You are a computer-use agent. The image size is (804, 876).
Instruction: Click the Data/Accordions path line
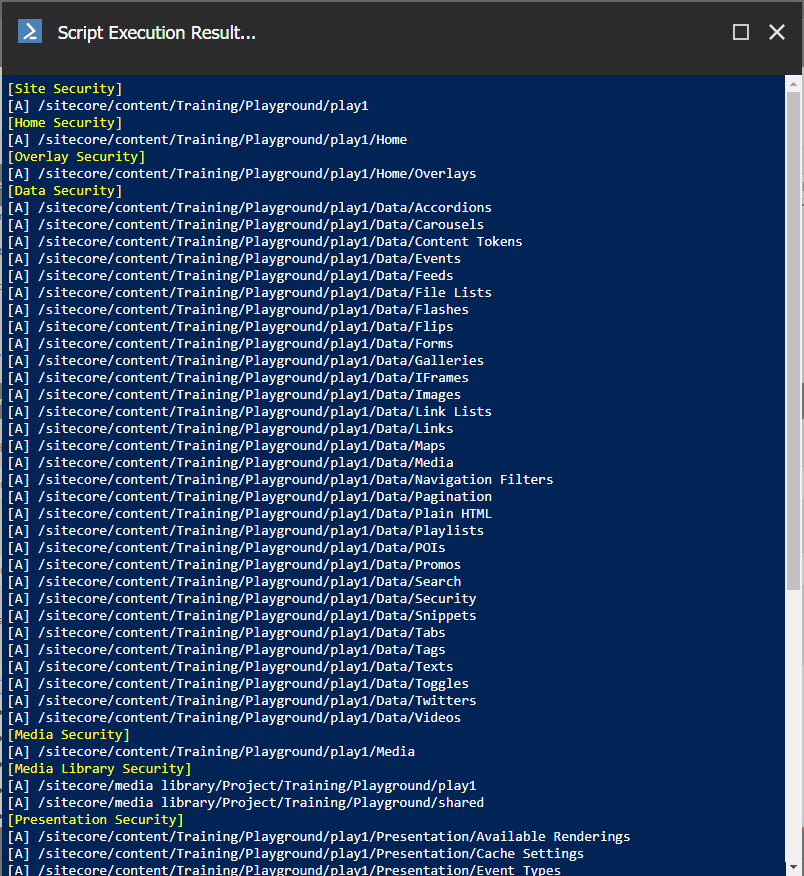(x=250, y=208)
